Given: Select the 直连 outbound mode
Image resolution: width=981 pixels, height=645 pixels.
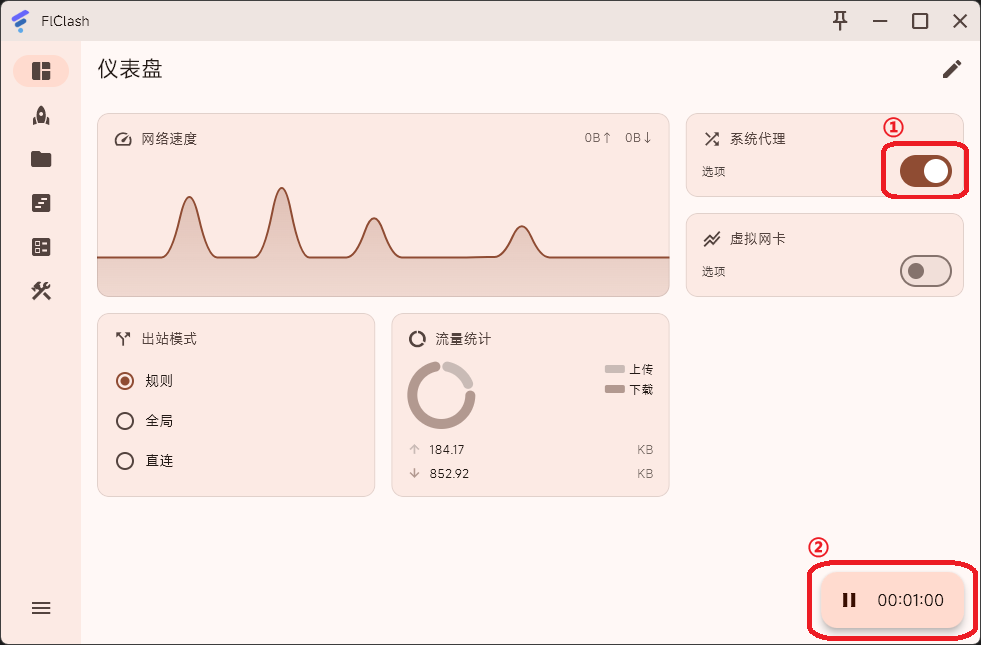Looking at the screenshot, I should tap(127, 461).
